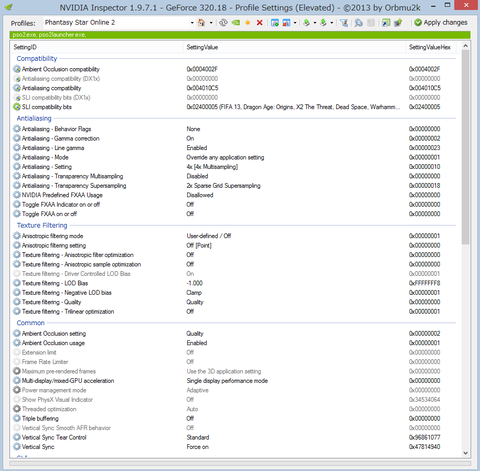The height and width of the screenshot is (471, 480).
Task: Select Toggle FXAA on or off row
Action: [235, 214]
